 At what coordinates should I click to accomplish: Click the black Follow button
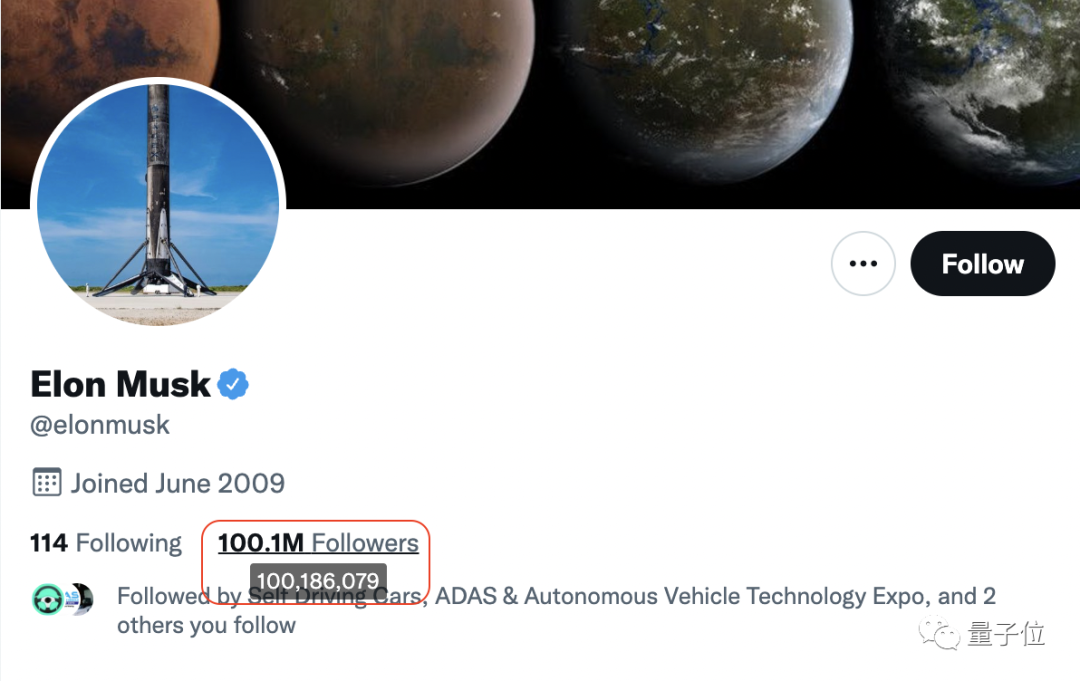coord(982,264)
